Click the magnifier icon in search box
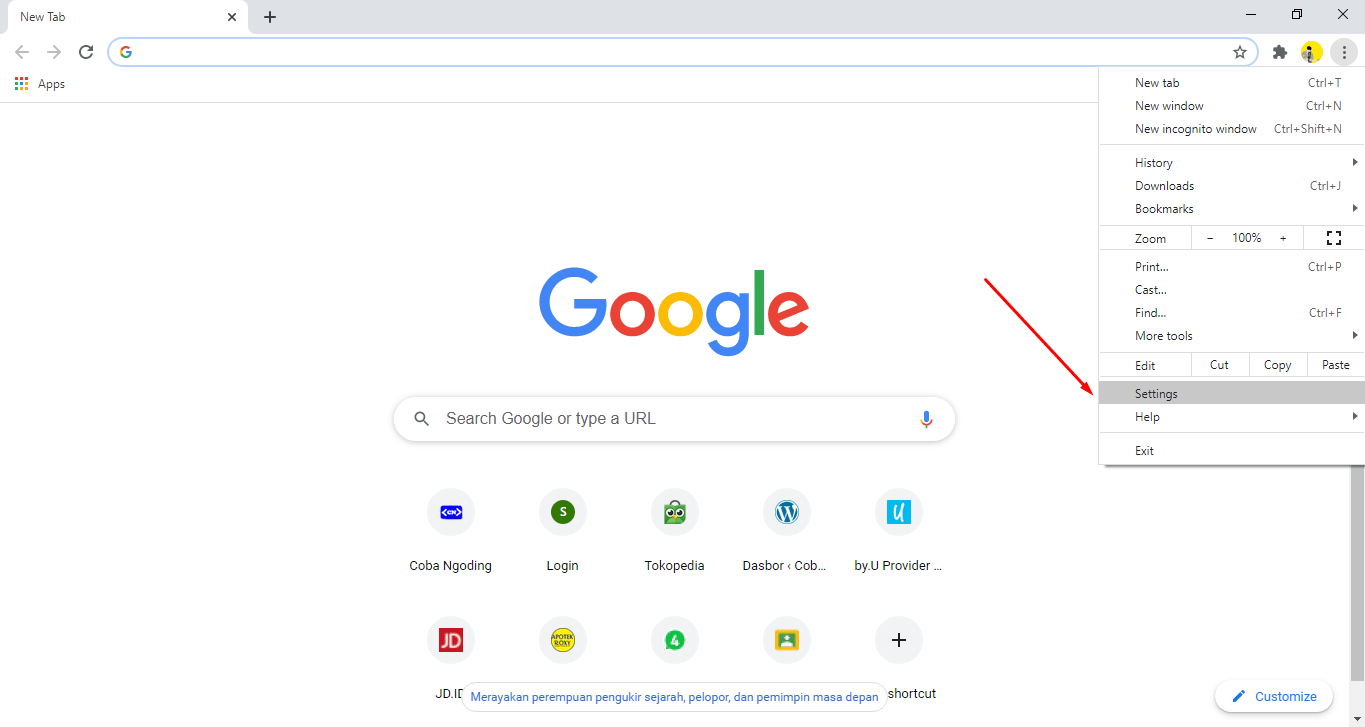Image resolution: width=1365 pixels, height=727 pixels. click(422, 419)
